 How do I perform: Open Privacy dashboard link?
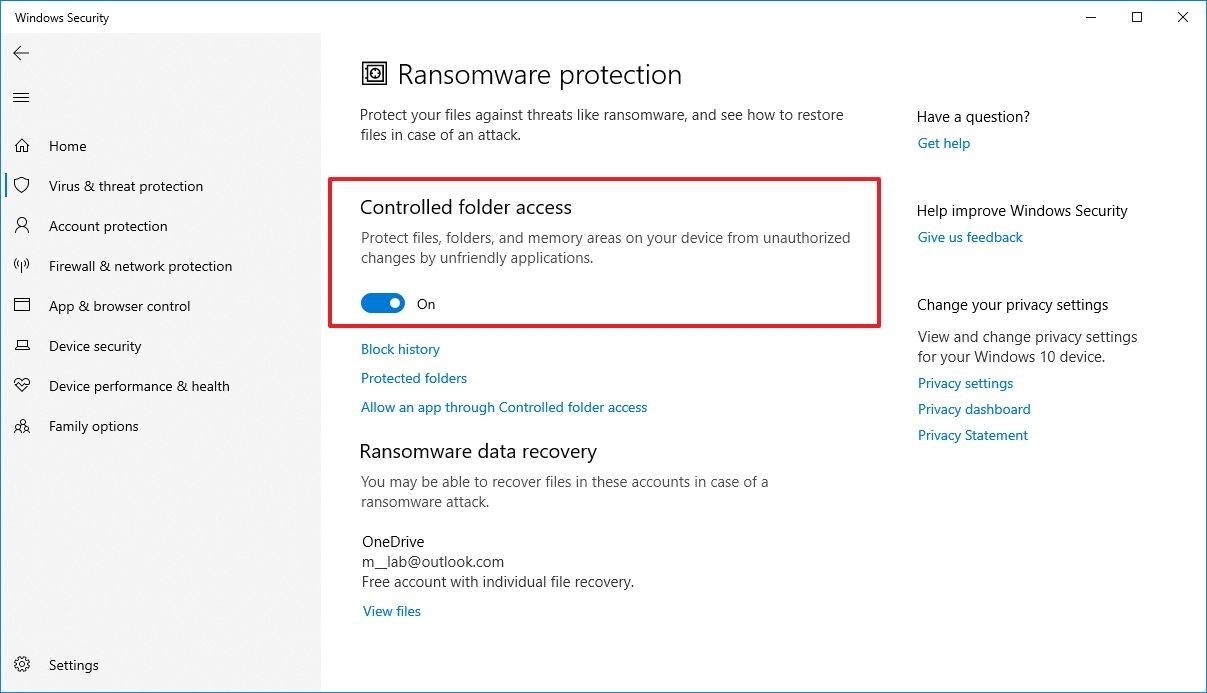973,409
